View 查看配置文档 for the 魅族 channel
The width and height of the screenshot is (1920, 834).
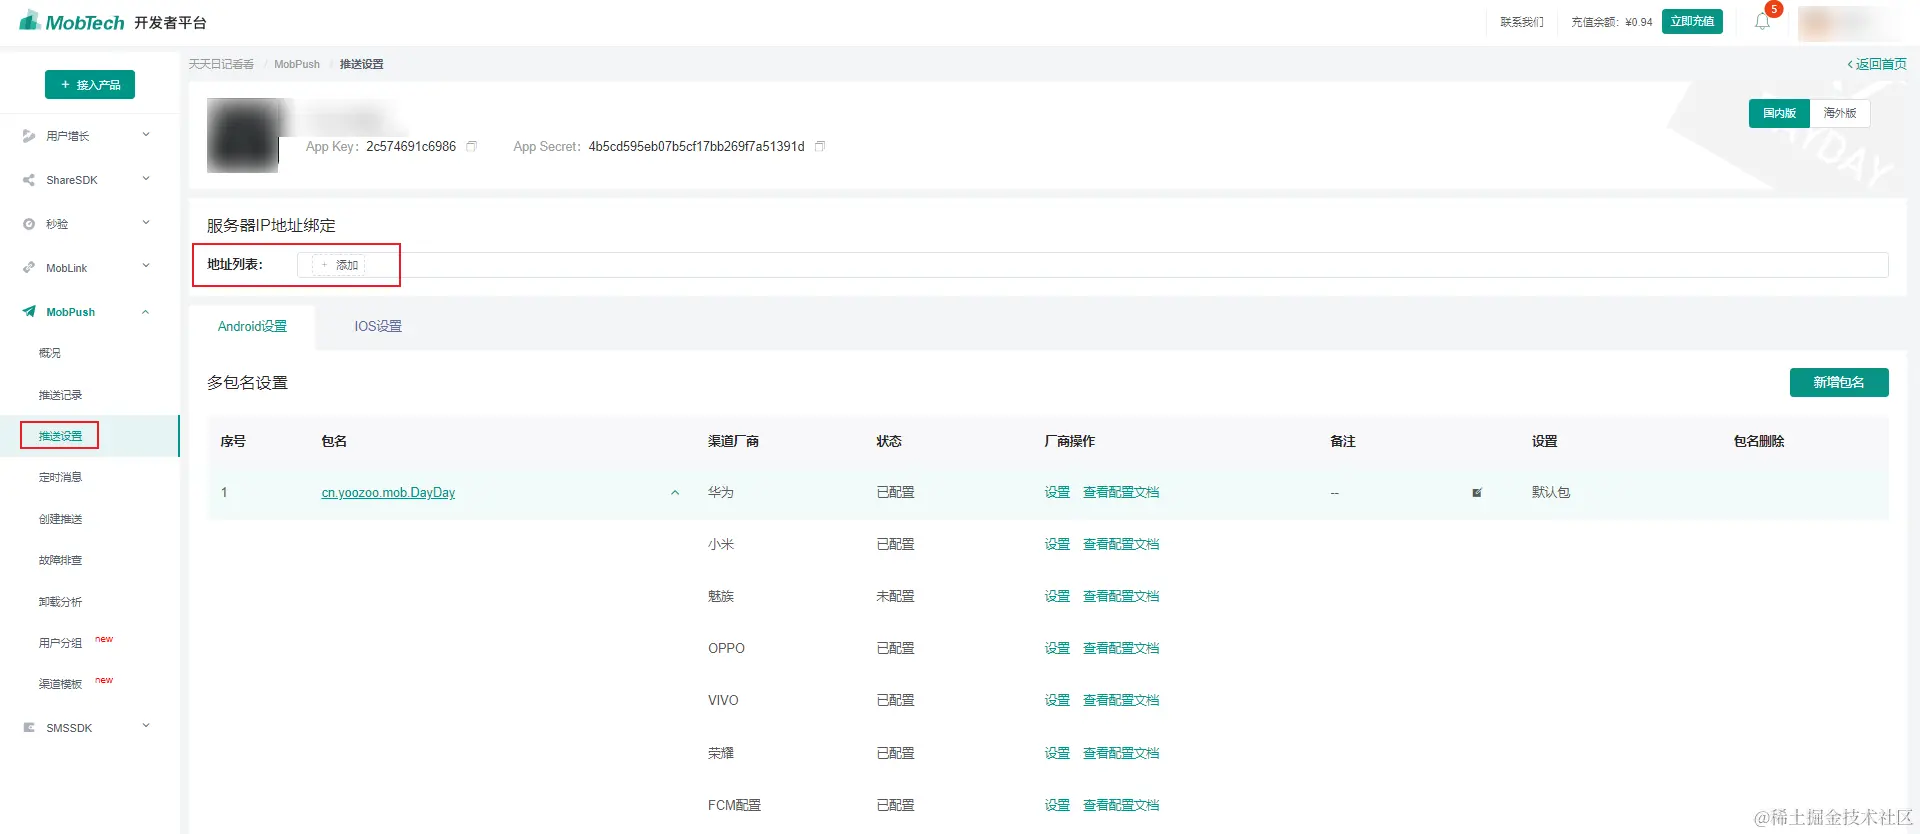tap(1121, 596)
